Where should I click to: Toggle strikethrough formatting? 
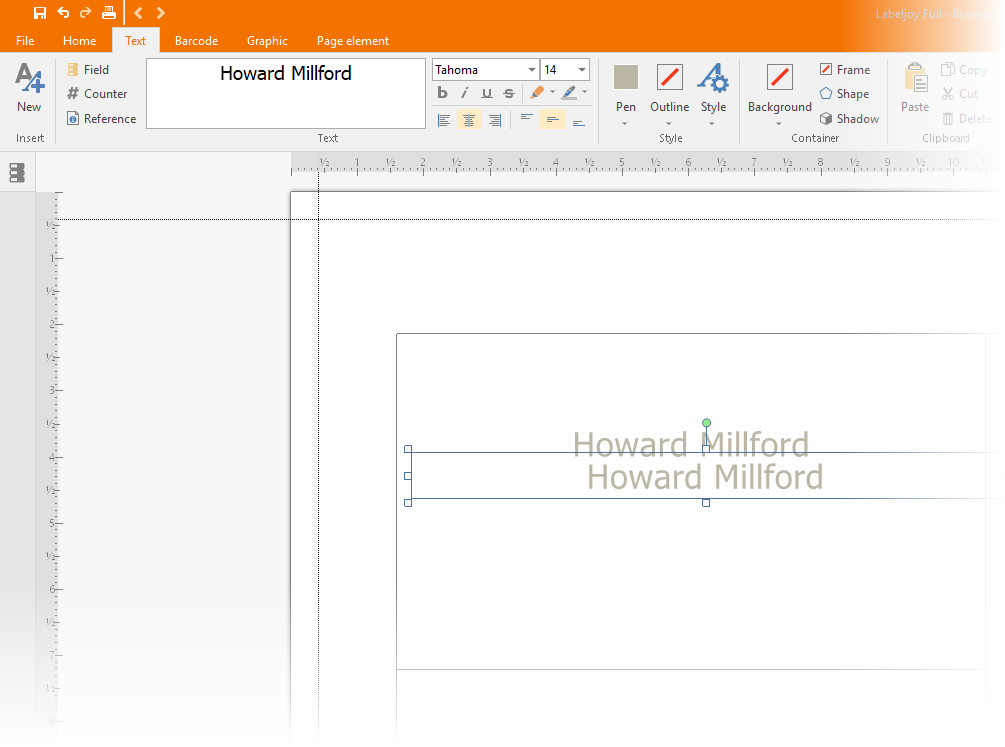click(x=509, y=93)
